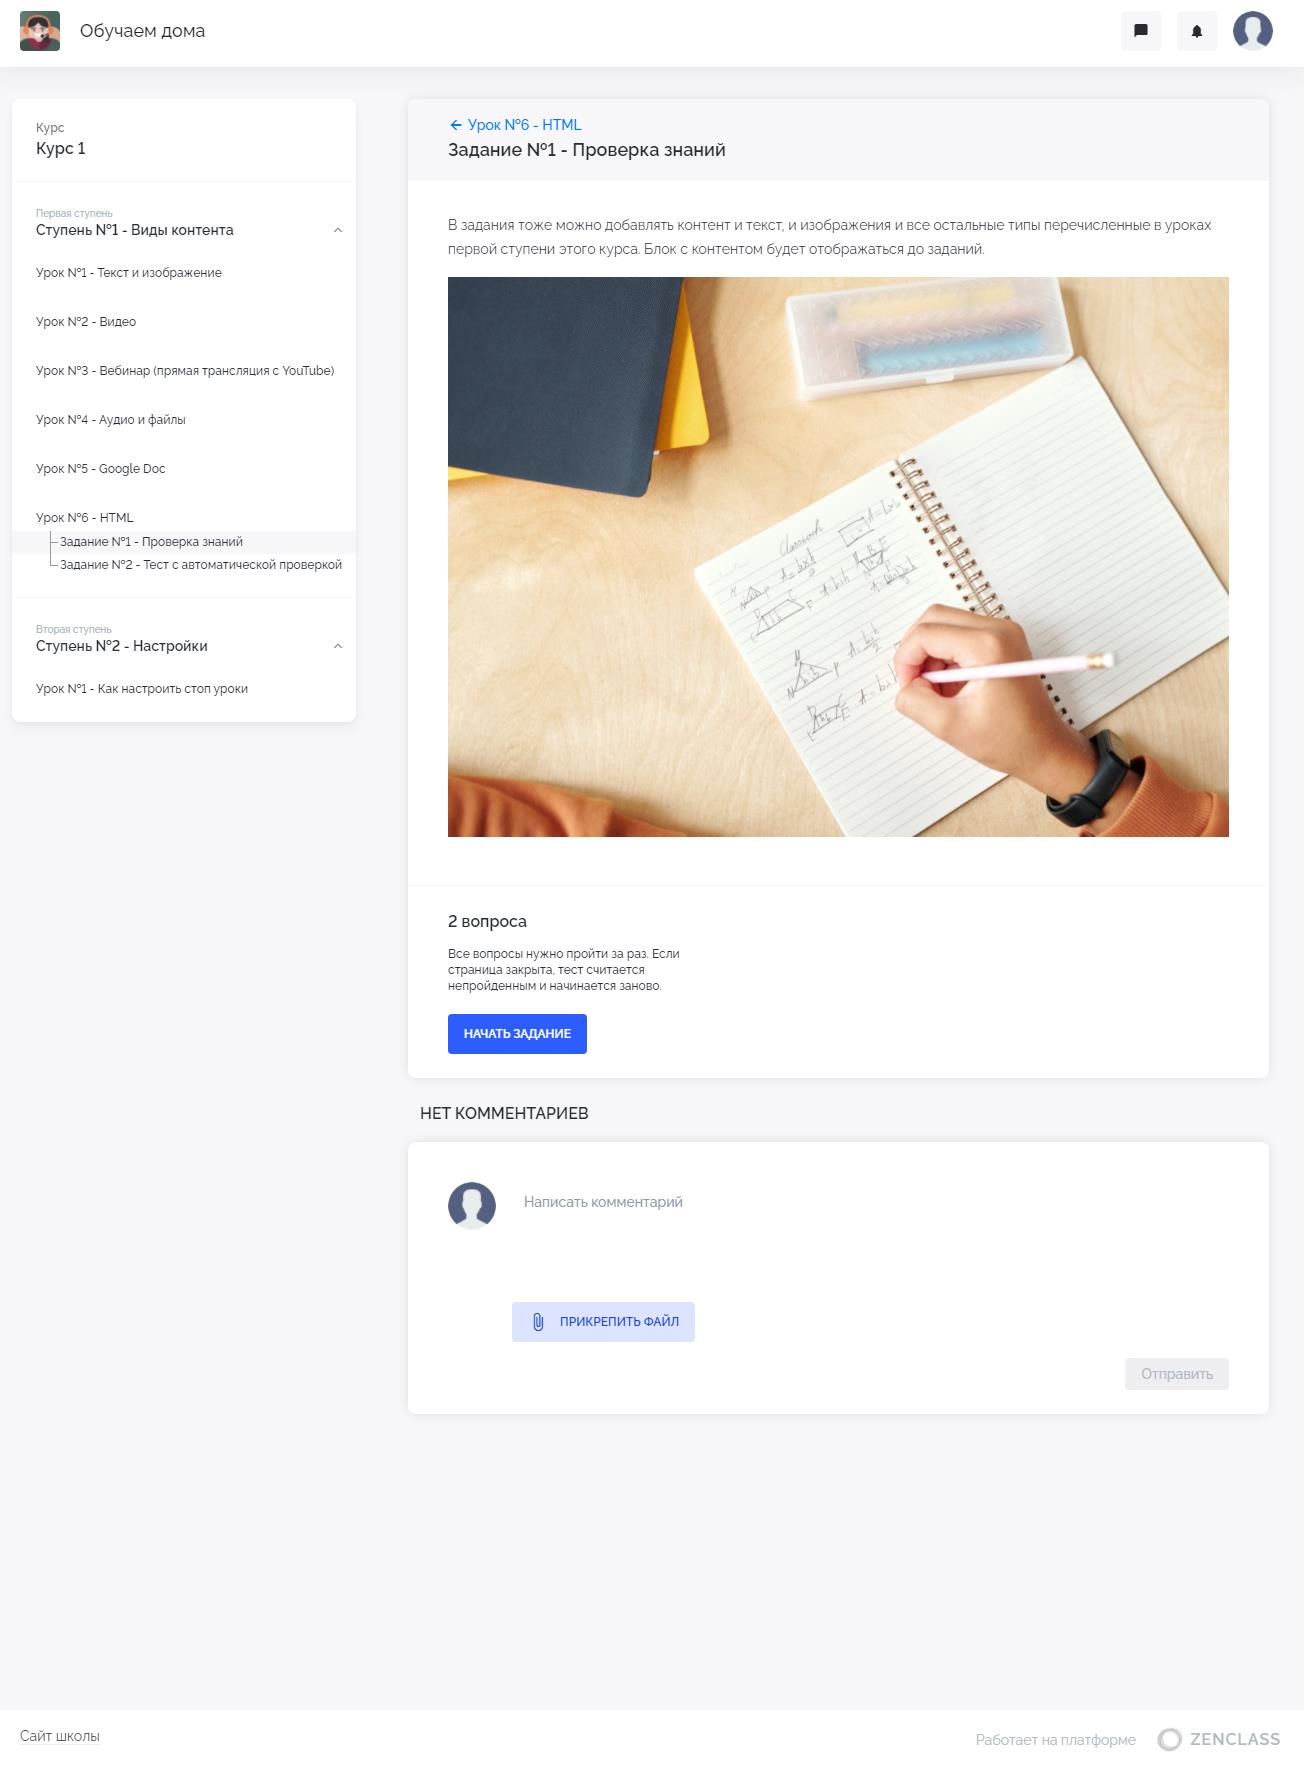Image resolution: width=1304 pixels, height=1768 pixels.
Task: Select Задание №2 - Тест с автоматической проверкой
Action: (x=201, y=565)
